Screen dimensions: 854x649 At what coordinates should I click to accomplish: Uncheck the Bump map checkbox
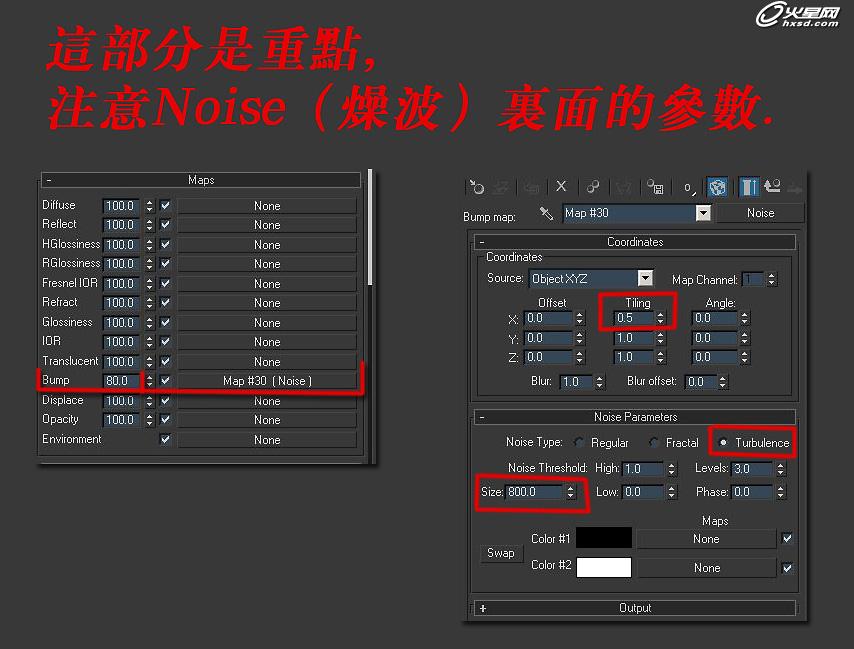(165, 381)
